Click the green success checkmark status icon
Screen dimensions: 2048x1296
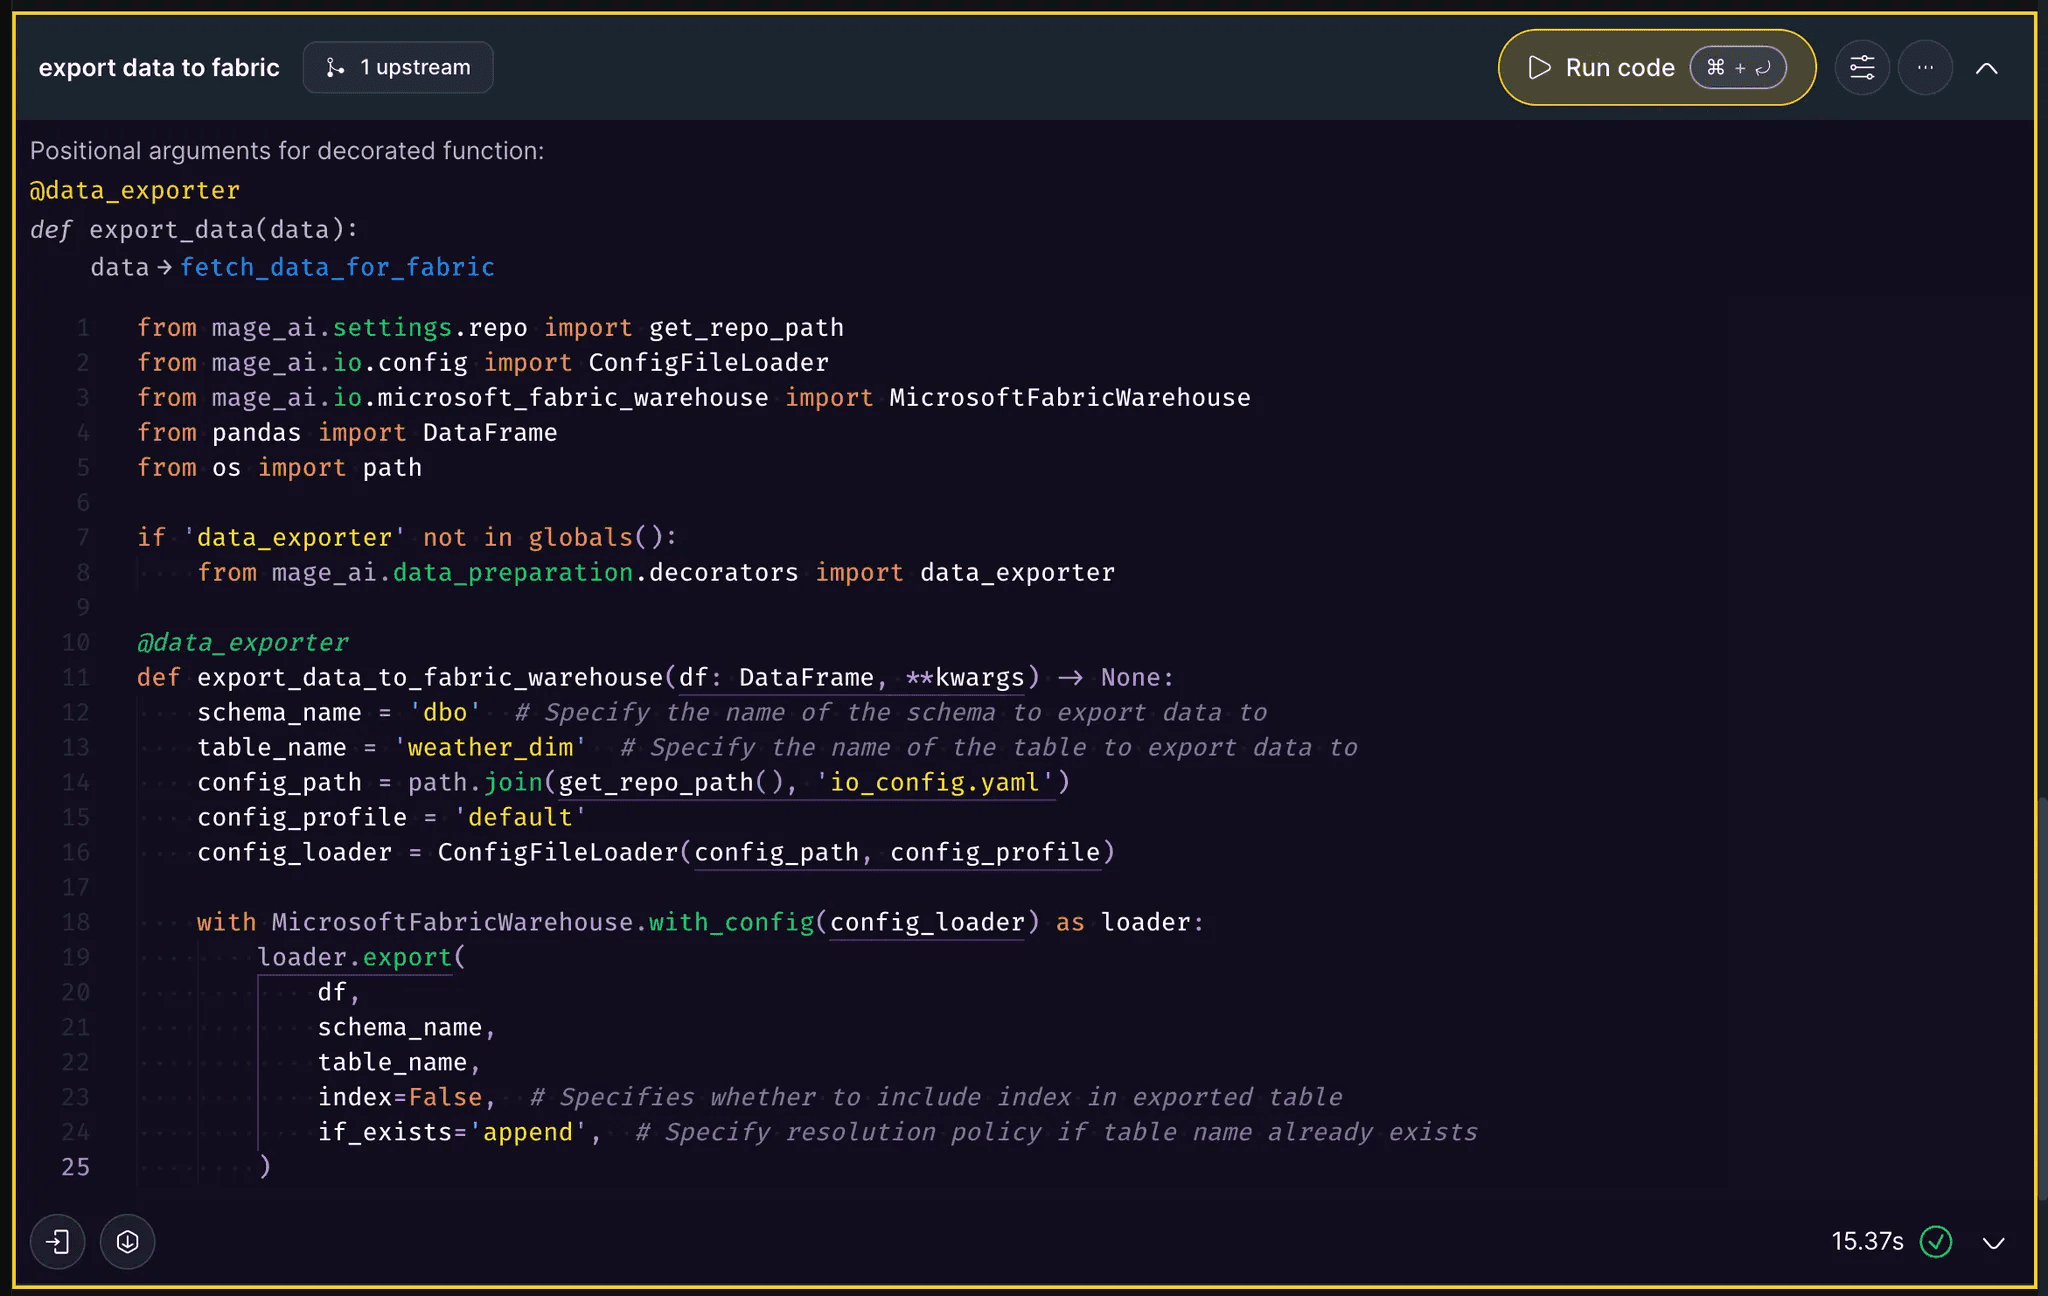(1936, 1241)
